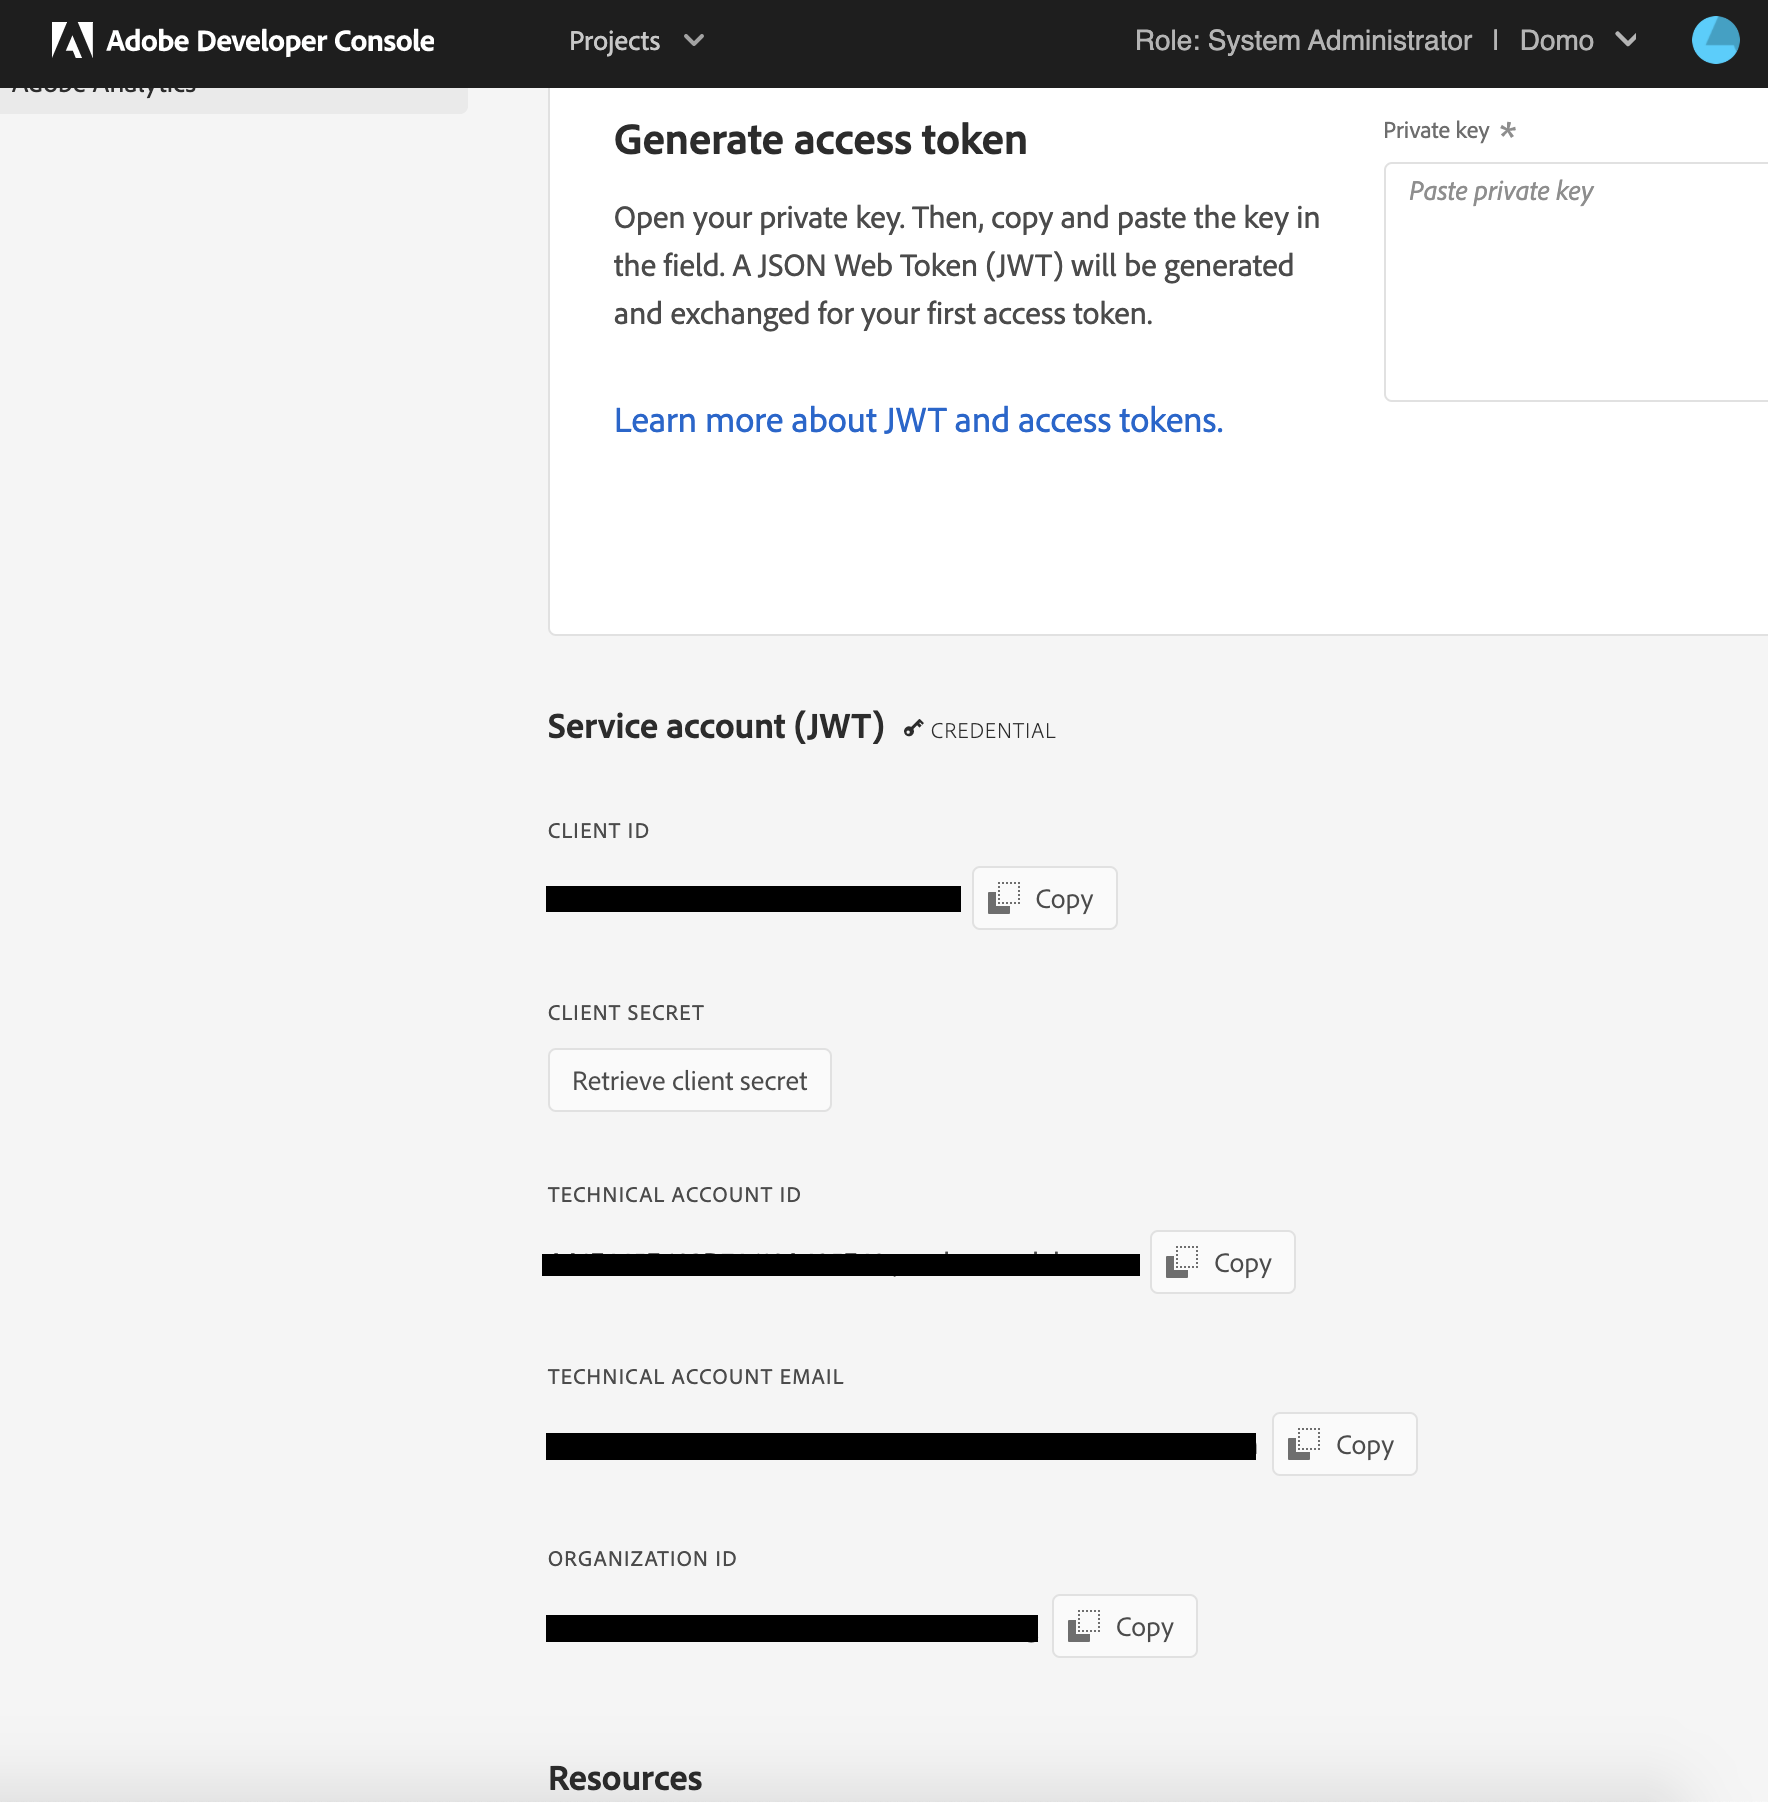The image size is (1768, 1802).
Task: Click the copy icon beside Organization ID
Action: pos(1086,1626)
